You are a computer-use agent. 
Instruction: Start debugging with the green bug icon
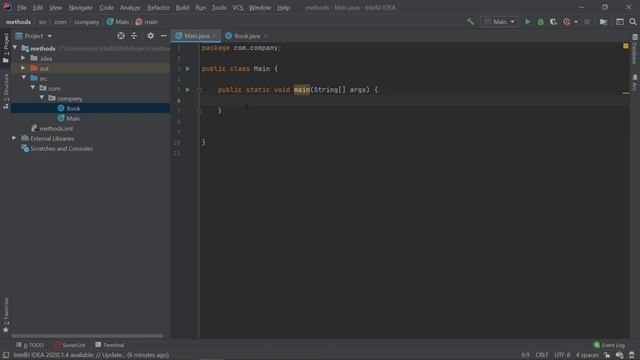tap(540, 22)
